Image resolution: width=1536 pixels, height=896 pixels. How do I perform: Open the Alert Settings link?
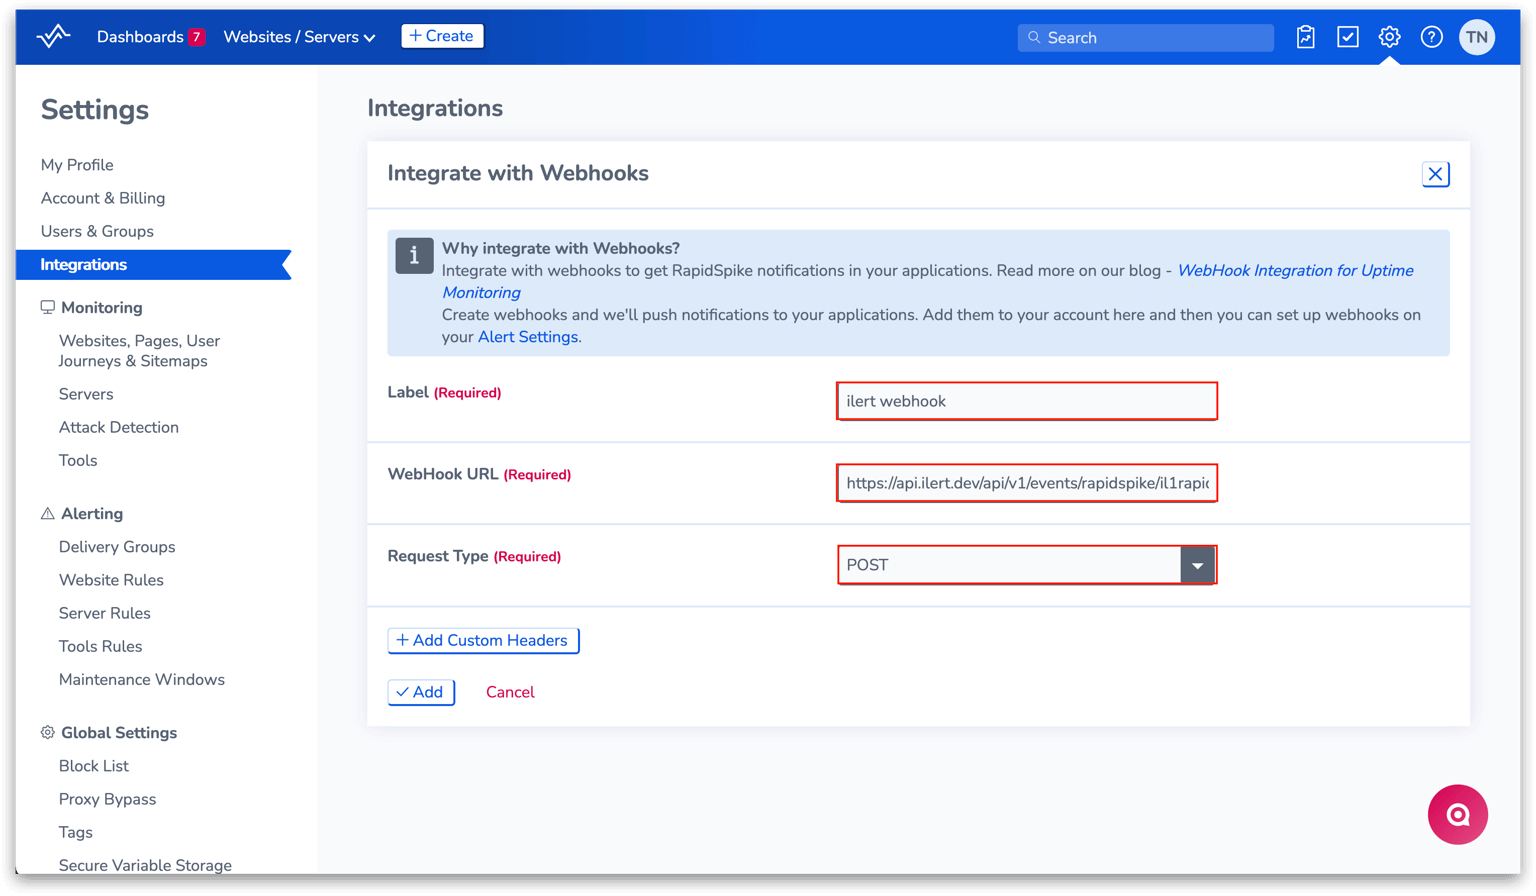(x=528, y=337)
